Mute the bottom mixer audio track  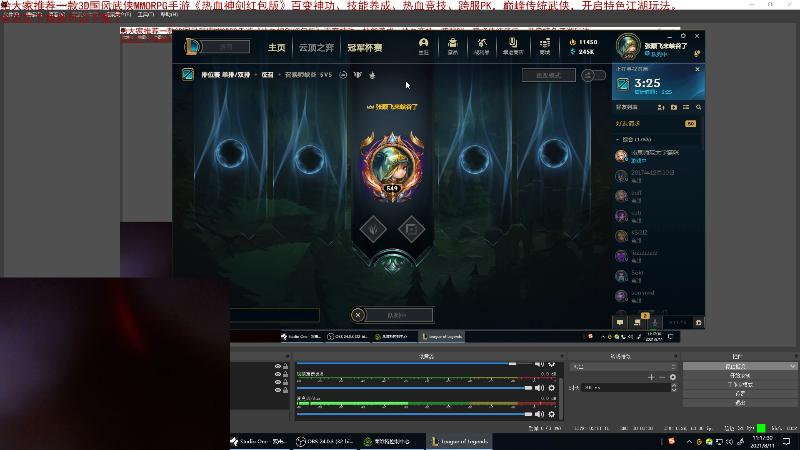pos(539,414)
